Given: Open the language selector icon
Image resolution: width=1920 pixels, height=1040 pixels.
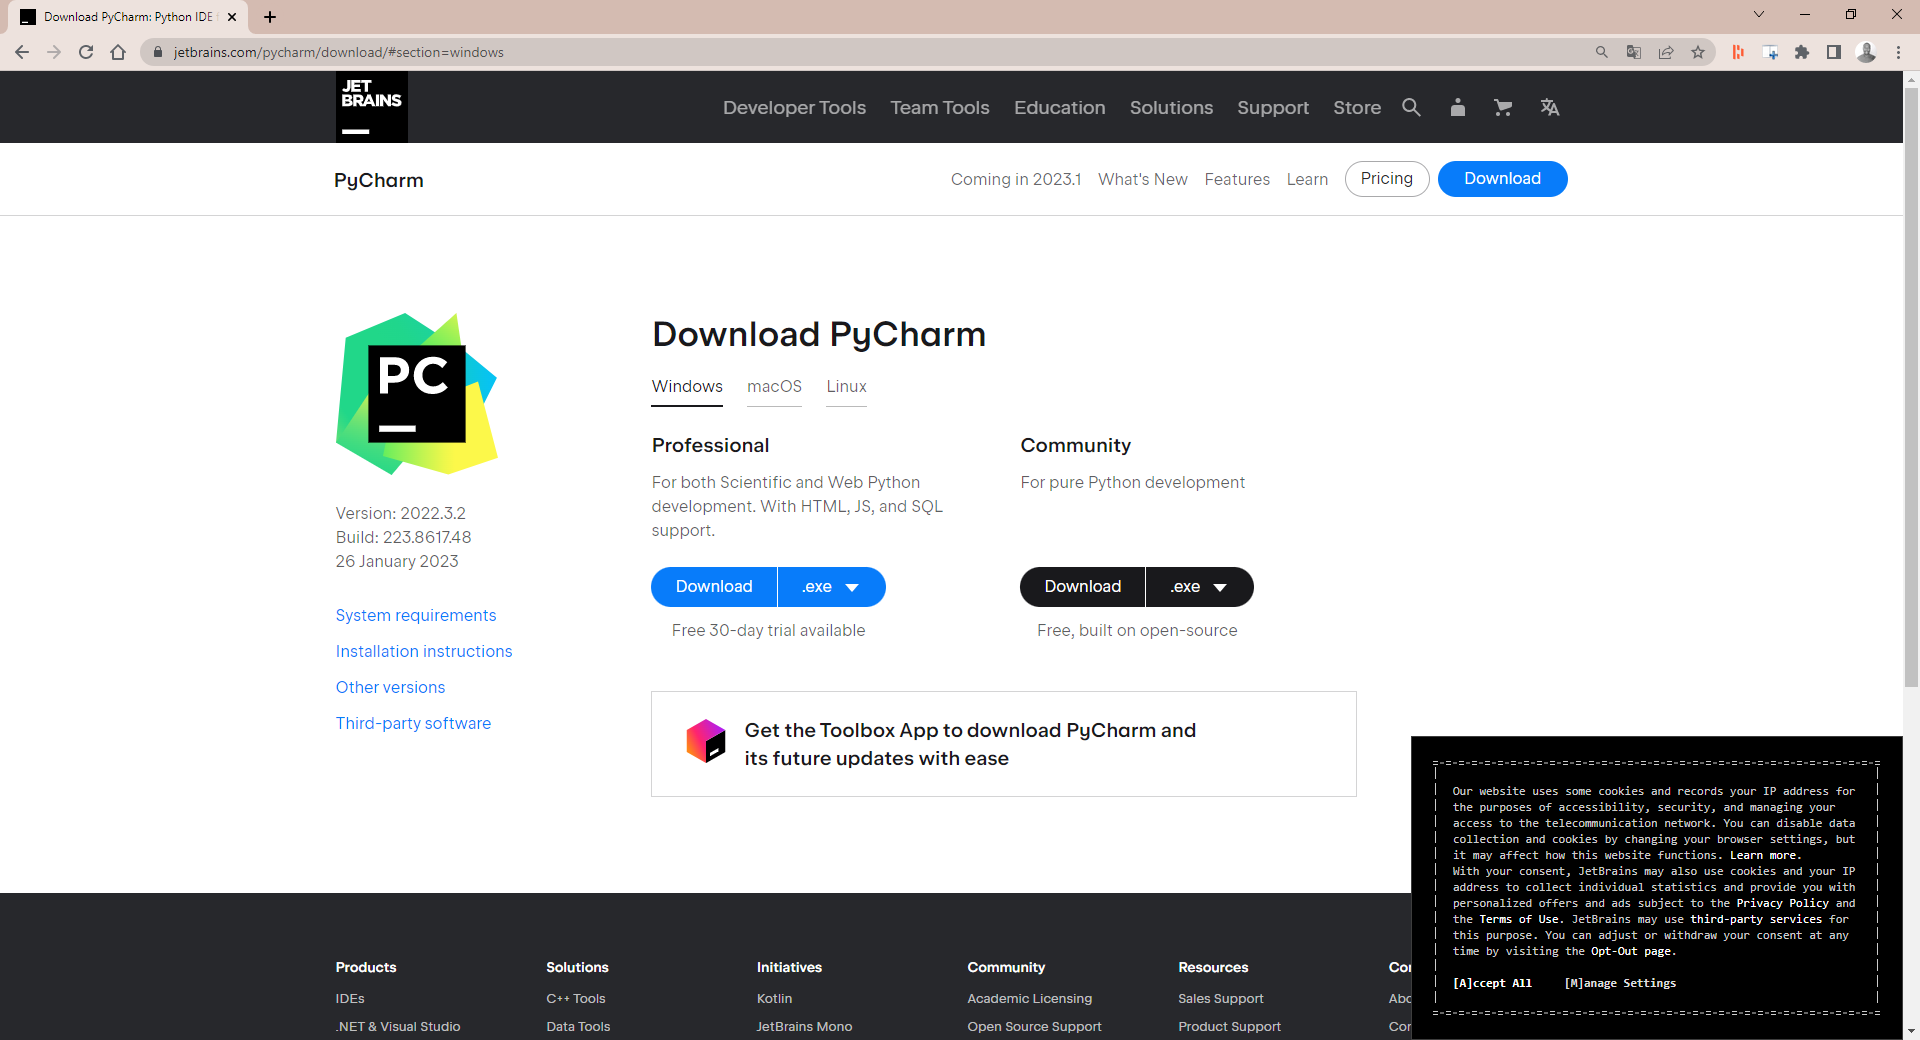Looking at the screenshot, I should pyautogui.click(x=1550, y=107).
